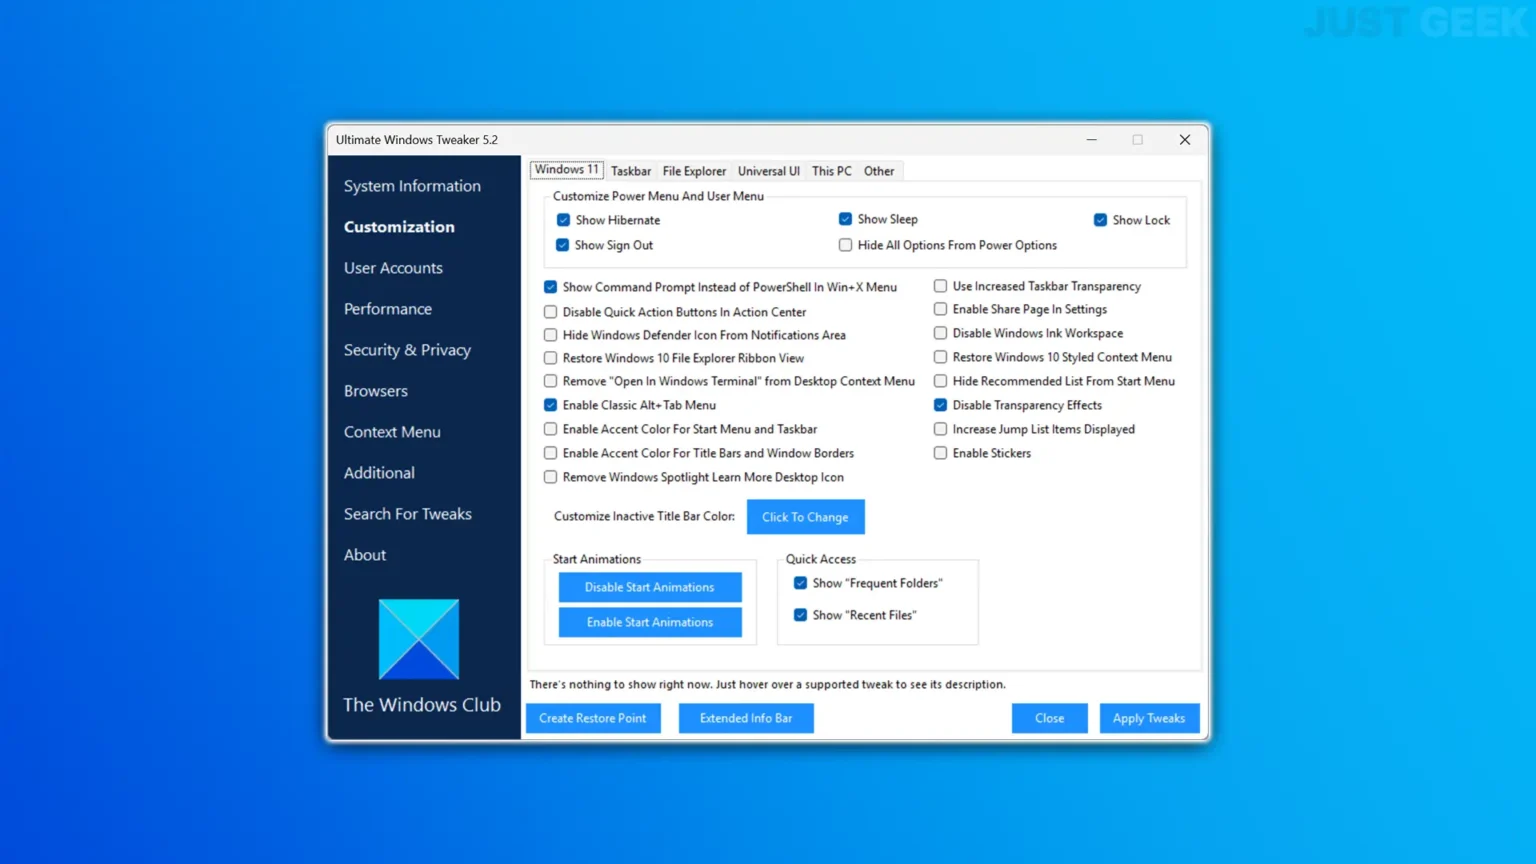The image size is (1536, 864).
Task: Check Enable Stickers option
Action: pyautogui.click(x=940, y=453)
